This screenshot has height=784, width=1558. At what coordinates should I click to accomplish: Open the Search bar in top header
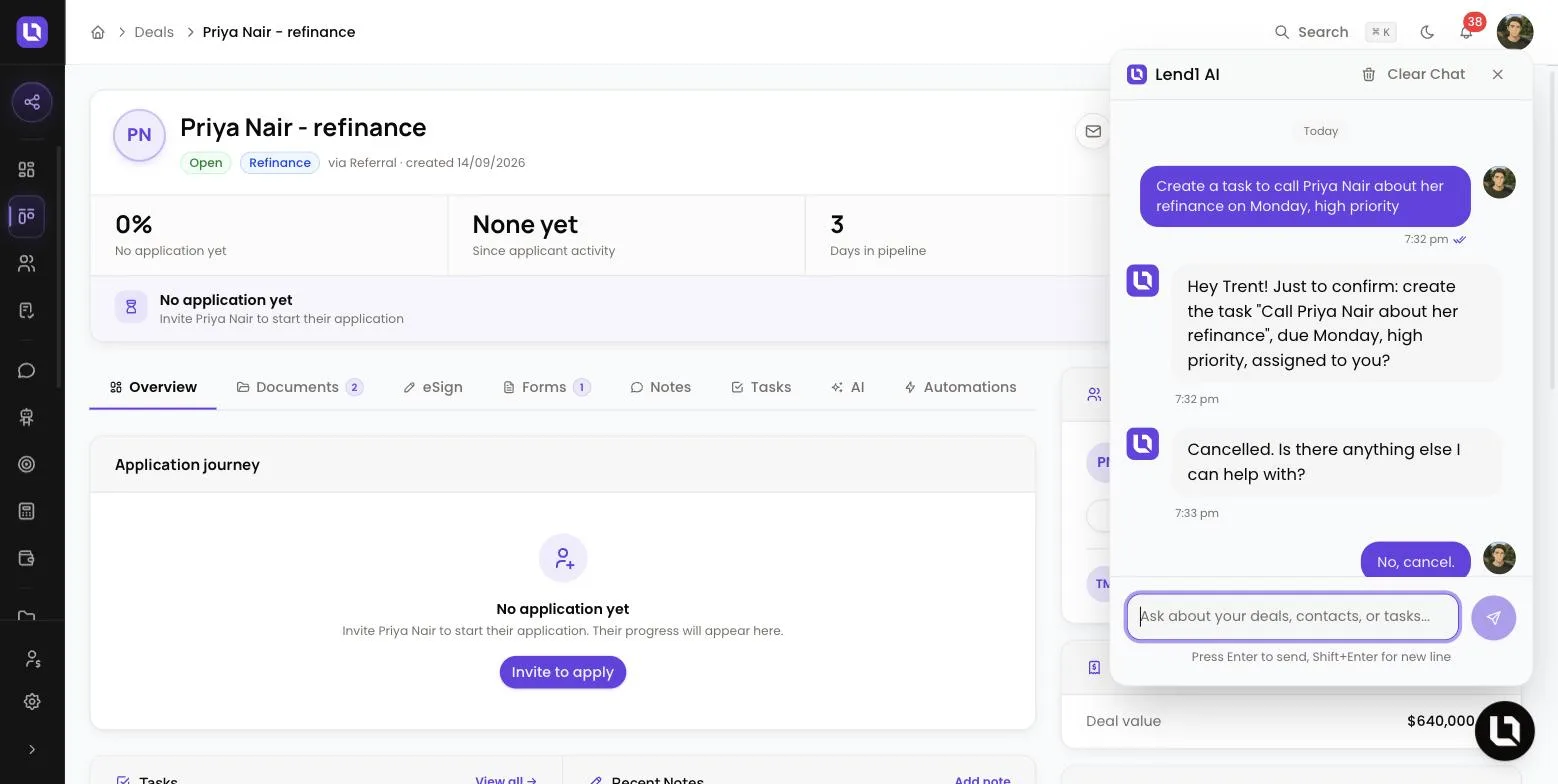pyautogui.click(x=1334, y=32)
